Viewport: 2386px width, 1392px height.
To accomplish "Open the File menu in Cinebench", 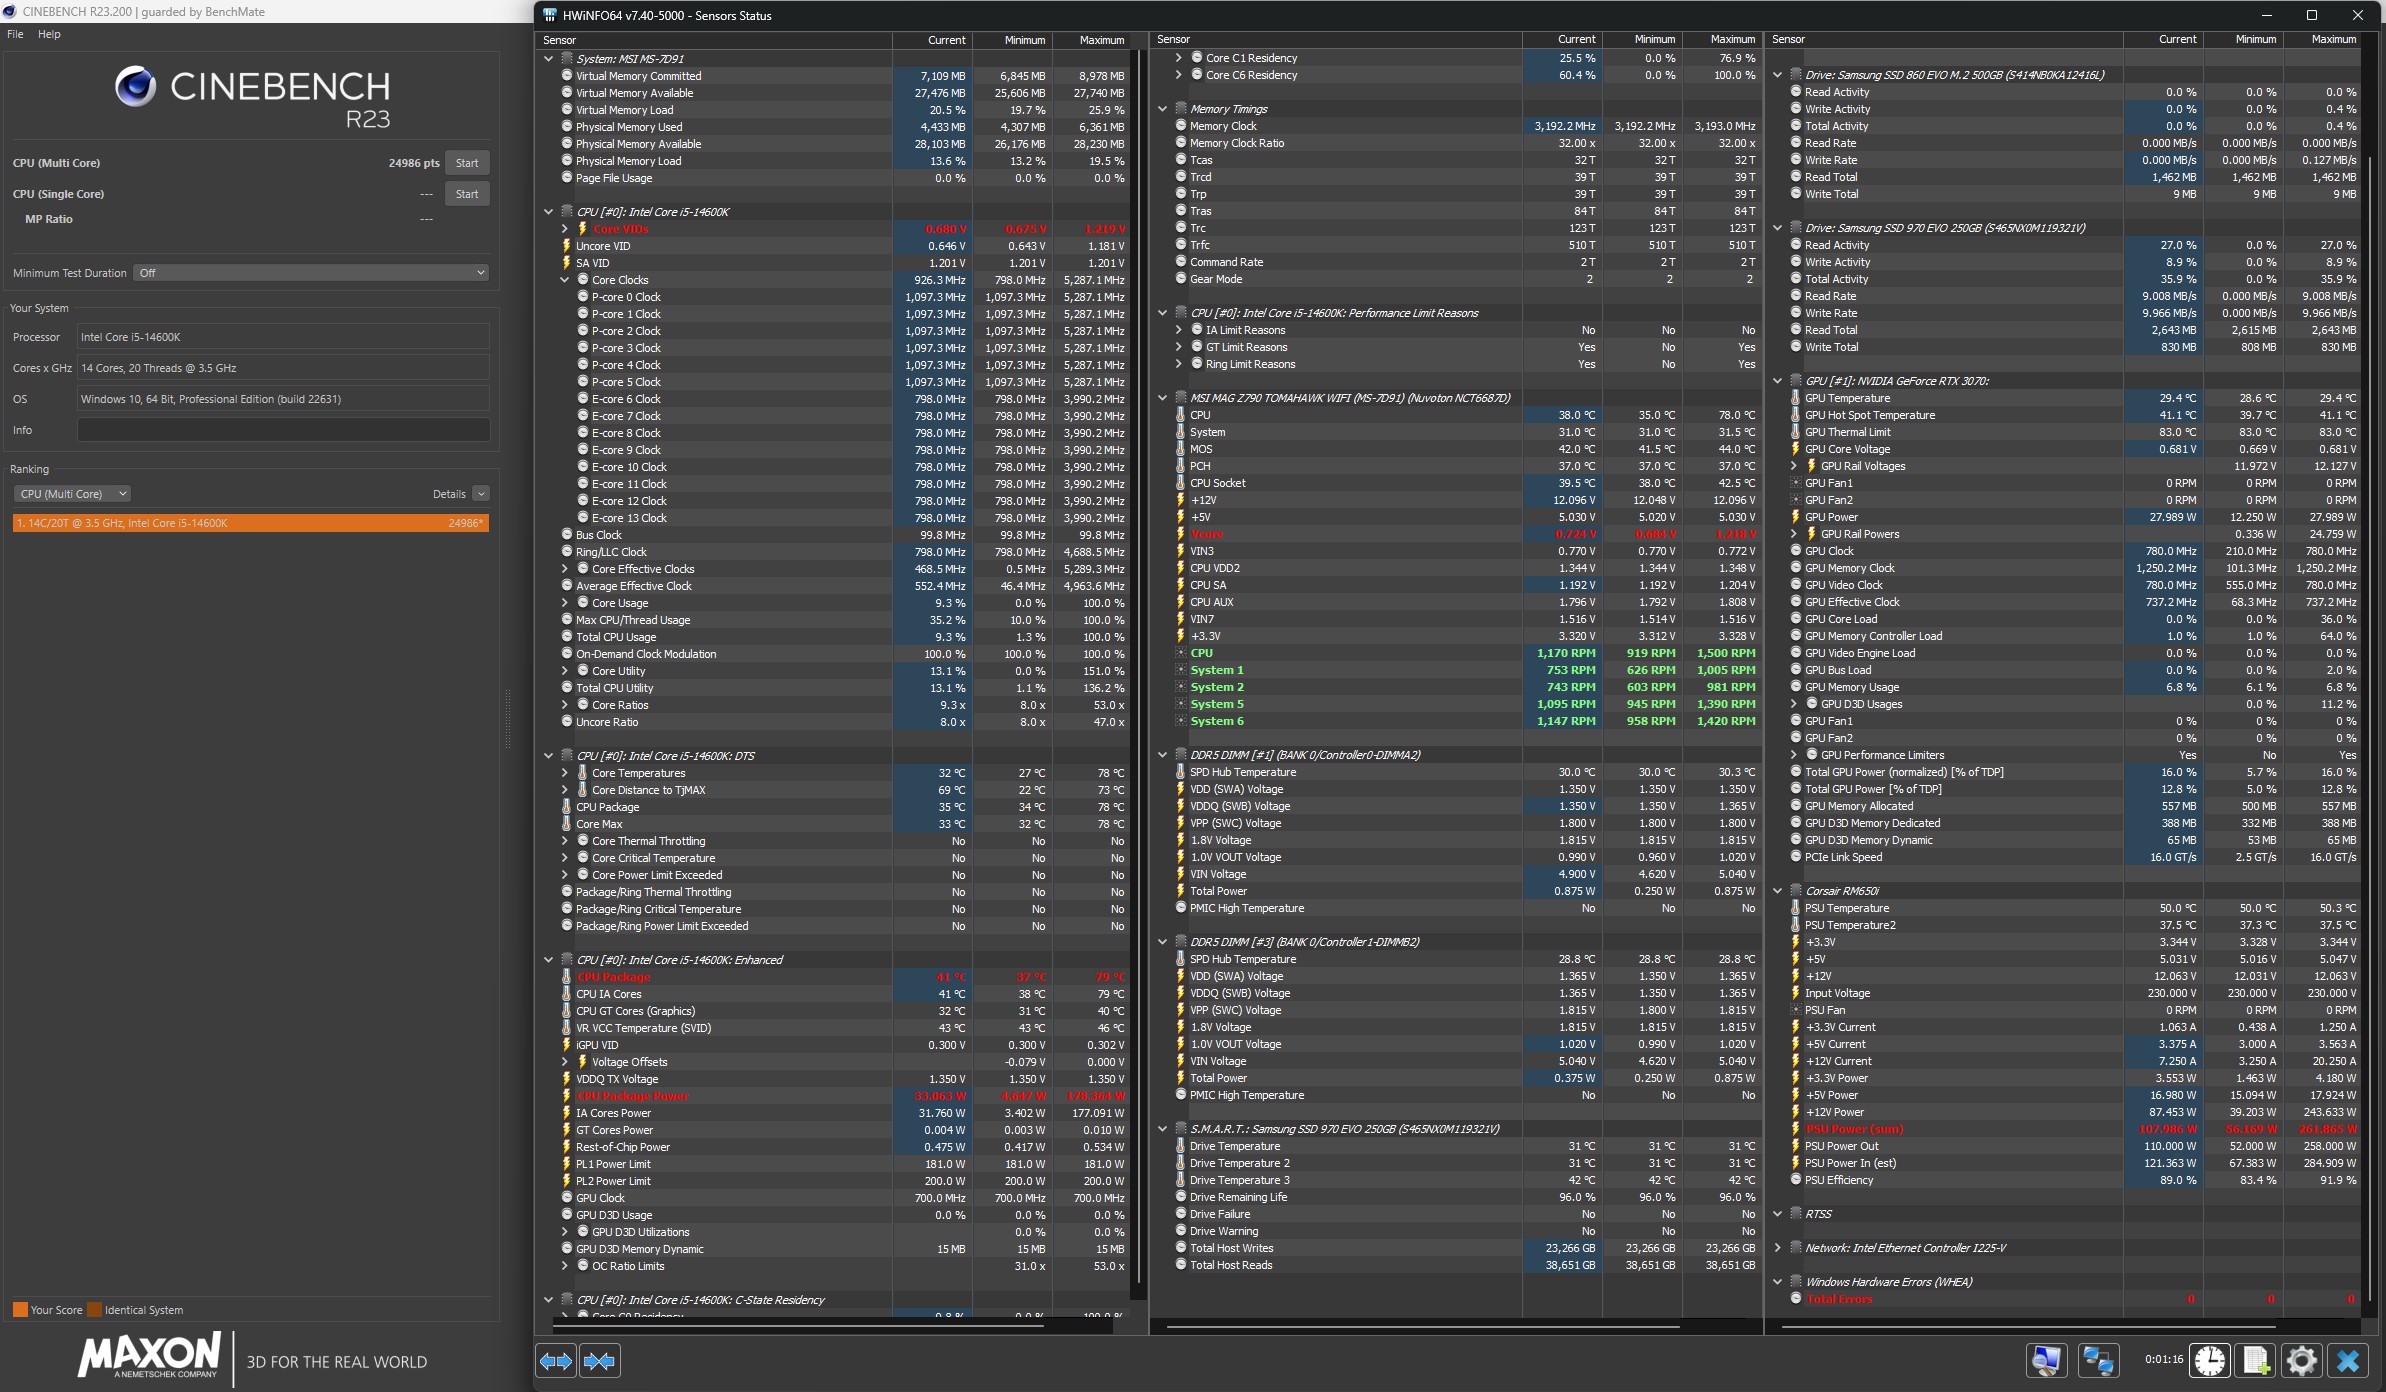I will (15, 34).
